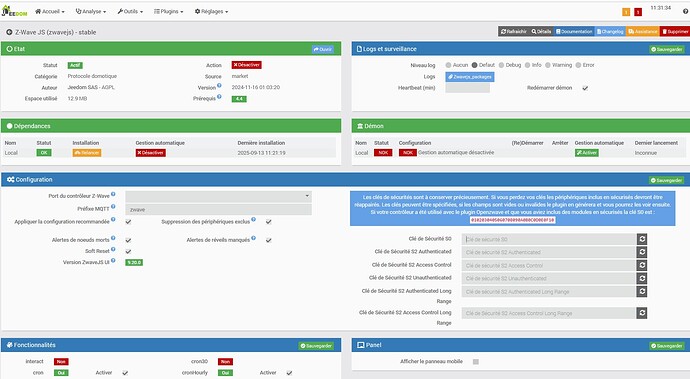Regenerate the S2 Authenticated Long Range key
The image size is (690, 379).
pos(642,291)
